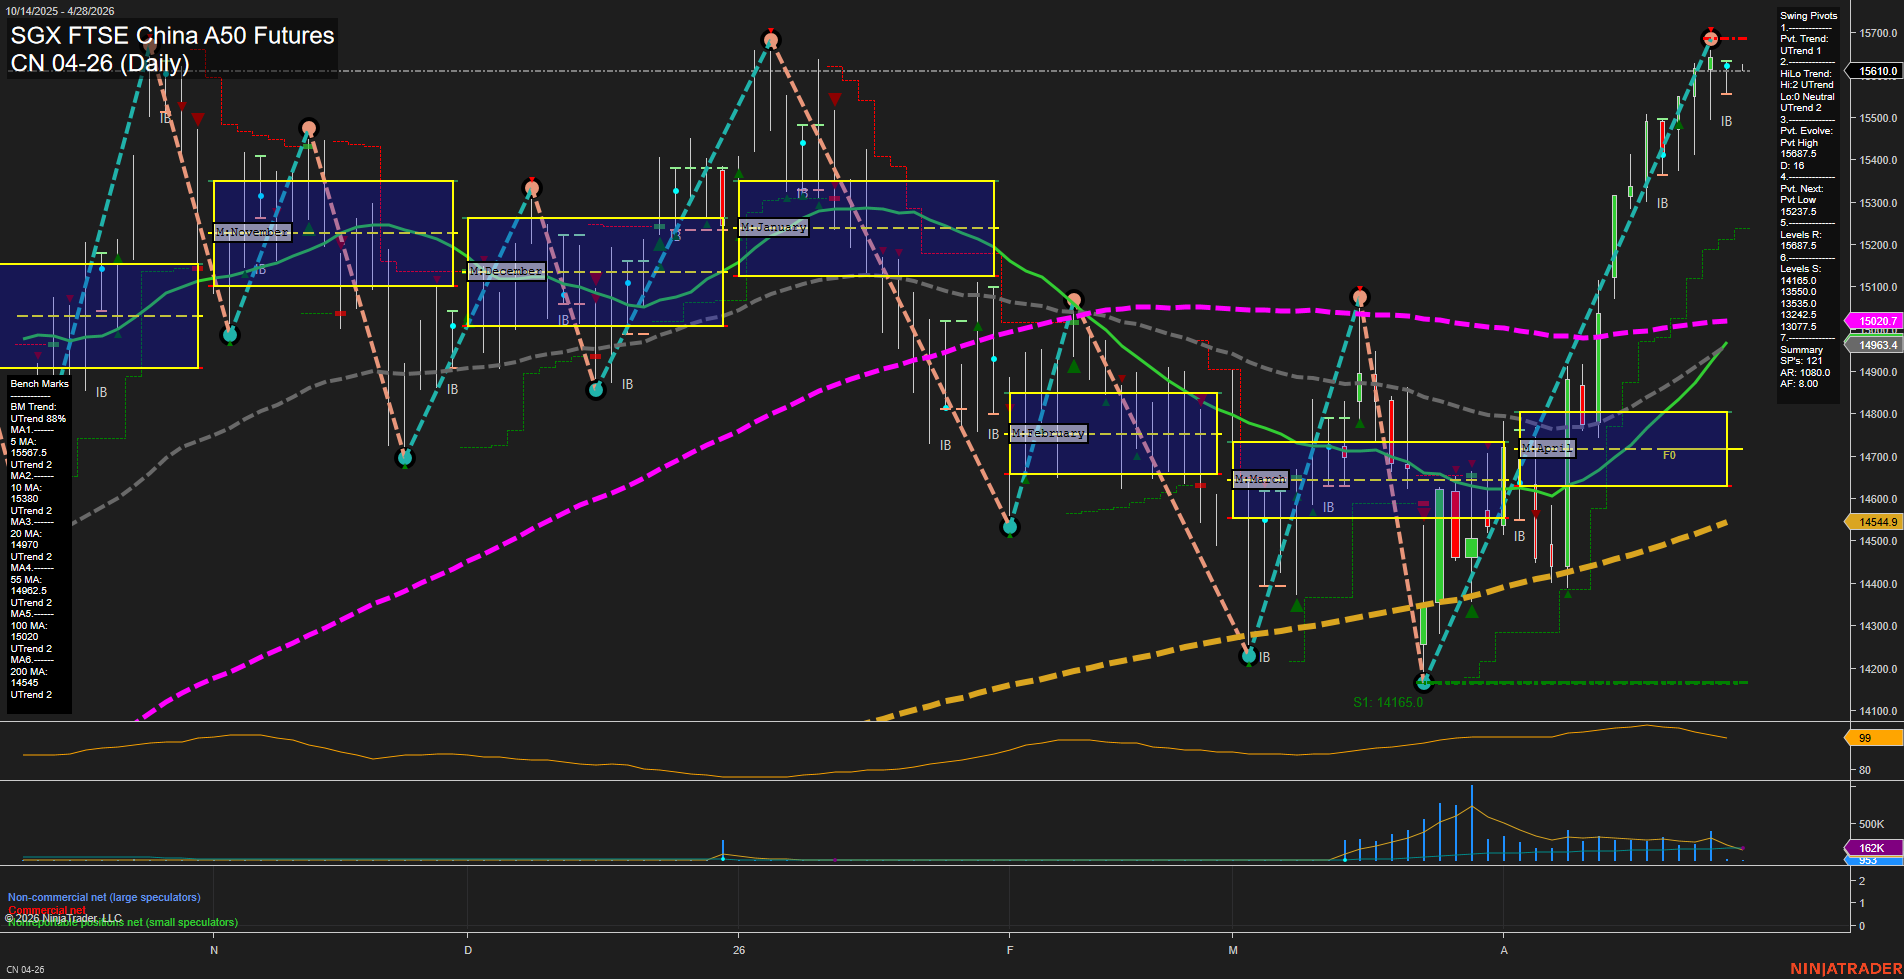Select the red pivot-high dot at top right
Viewport: 1904px width, 979px height.
pos(1711,39)
